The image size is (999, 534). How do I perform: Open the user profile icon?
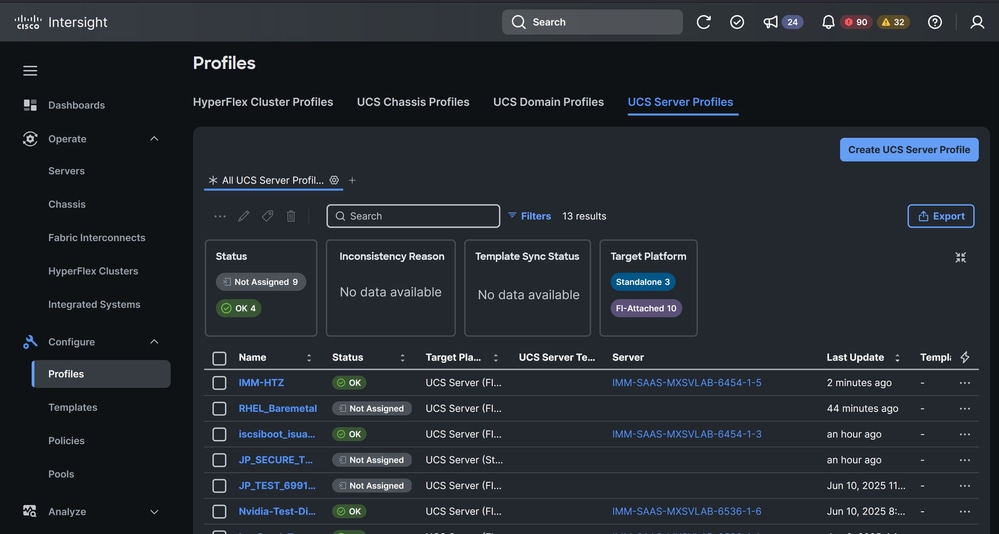(977, 22)
